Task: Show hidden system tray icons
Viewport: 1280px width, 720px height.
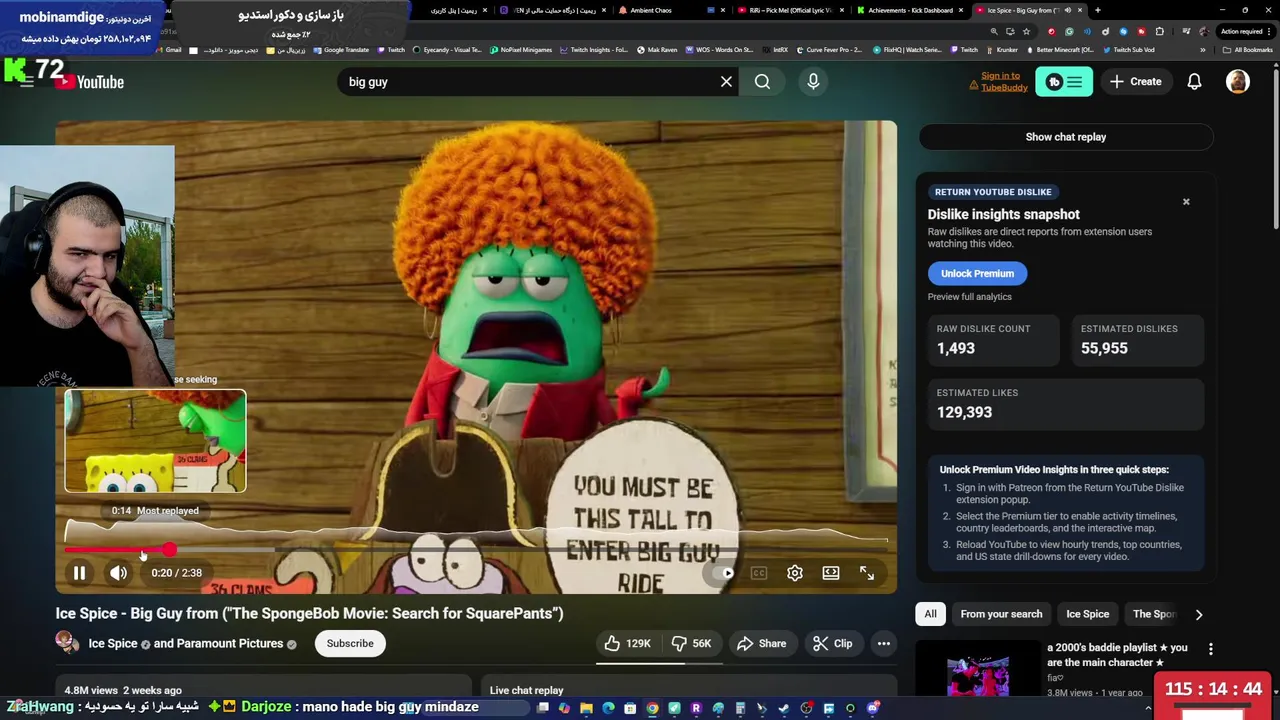Action: click(x=1148, y=708)
